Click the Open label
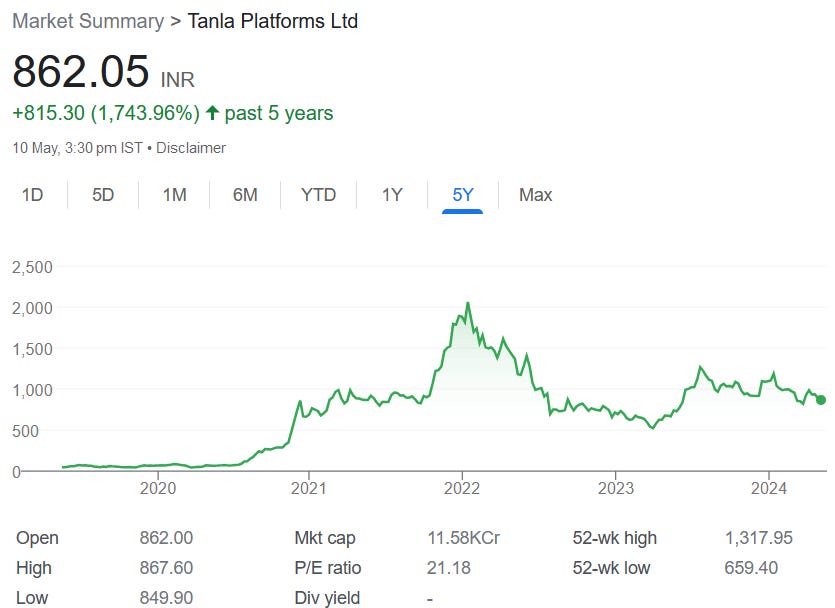This screenshot has width=835, height=608. click(37, 538)
